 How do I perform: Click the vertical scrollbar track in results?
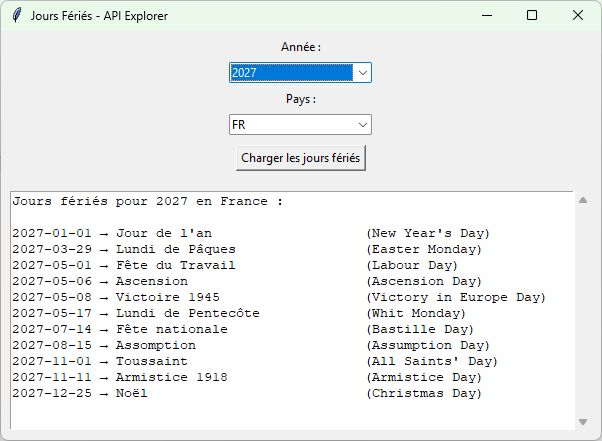[x=583, y=310]
